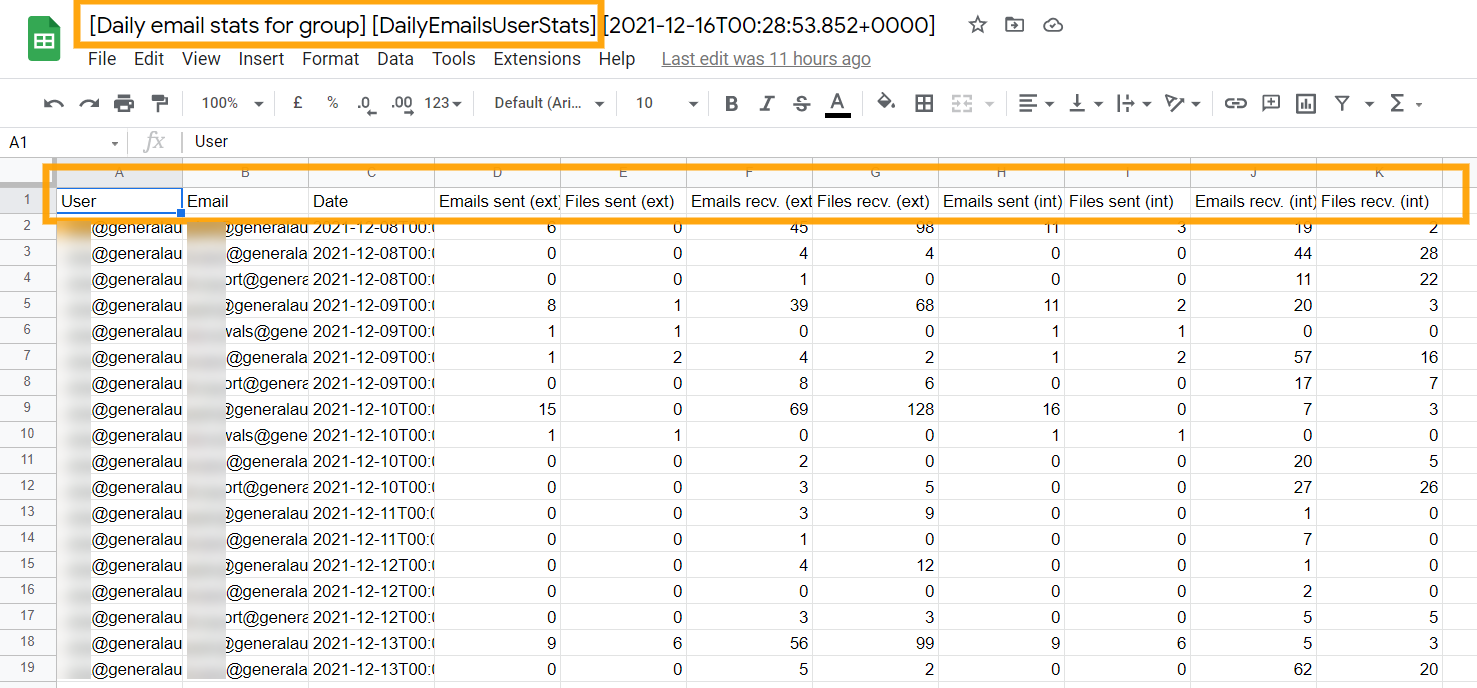The height and width of the screenshot is (688, 1477).
Task: Open the Google Sheets home logo
Action: pos(44,40)
